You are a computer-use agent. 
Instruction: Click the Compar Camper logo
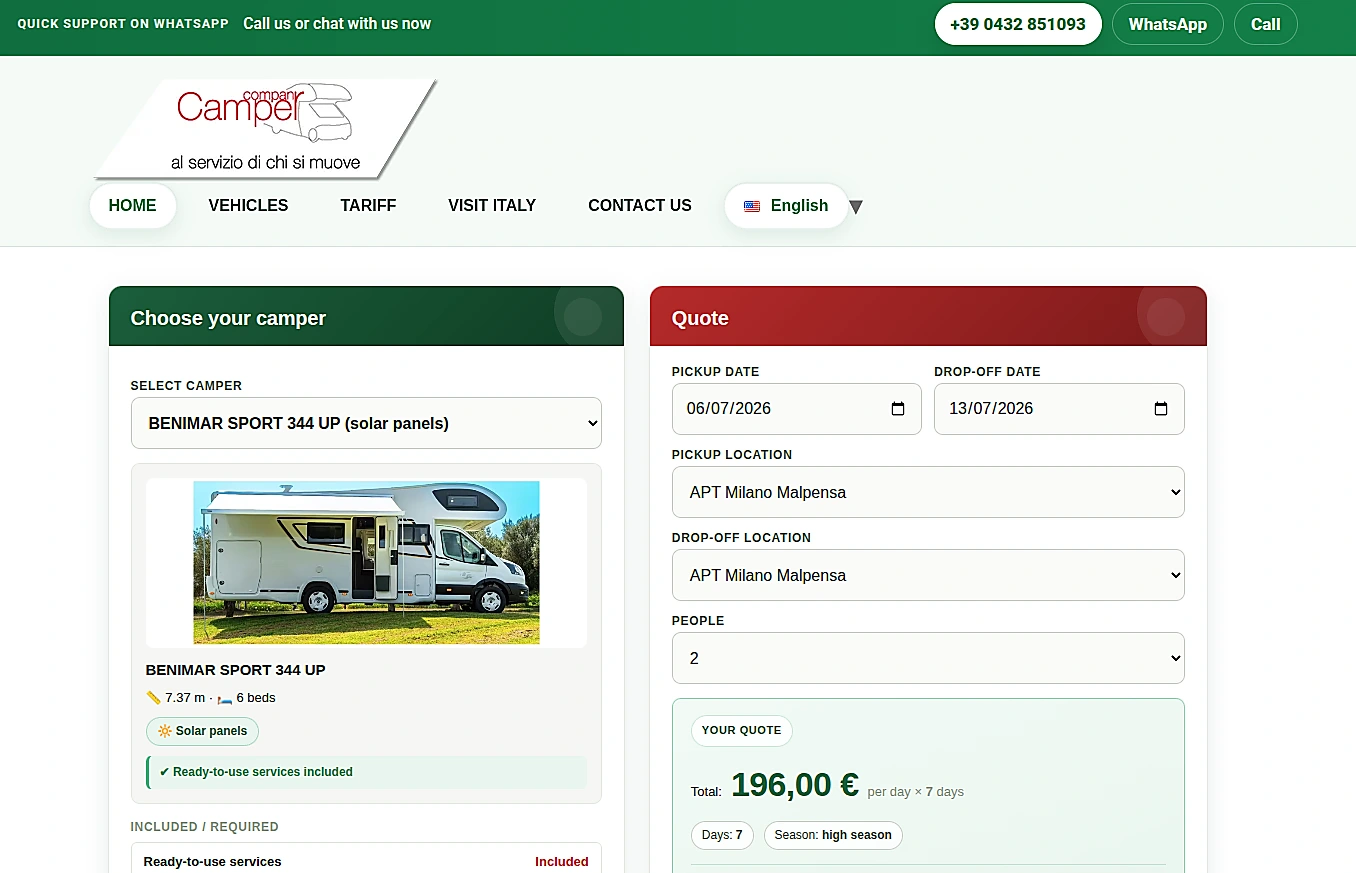click(266, 128)
